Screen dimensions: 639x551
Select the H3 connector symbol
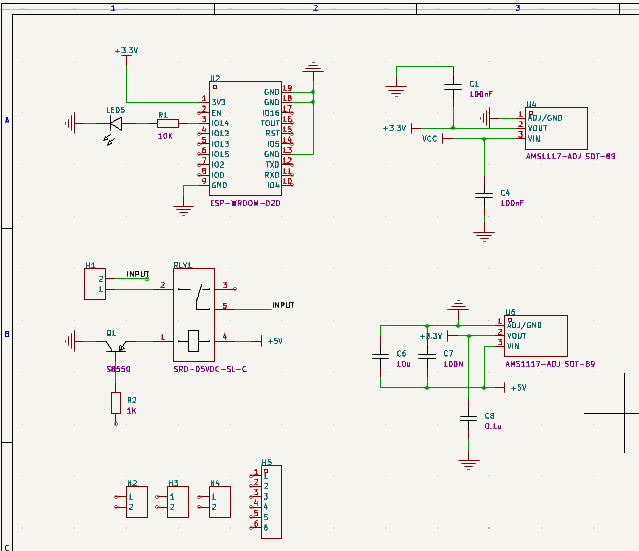(x=178, y=502)
